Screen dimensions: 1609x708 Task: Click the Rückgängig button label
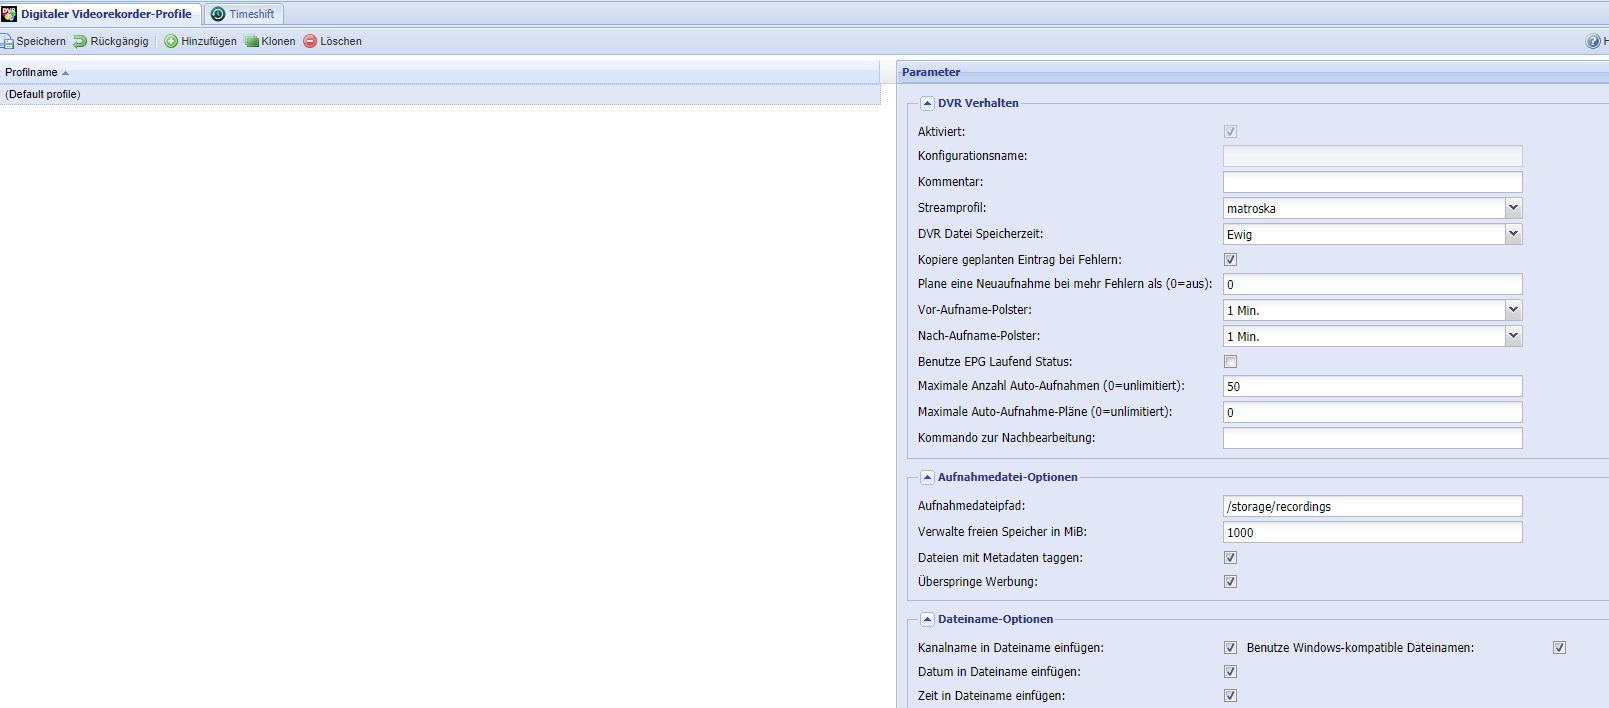pyautogui.click(x=119, y=41)
